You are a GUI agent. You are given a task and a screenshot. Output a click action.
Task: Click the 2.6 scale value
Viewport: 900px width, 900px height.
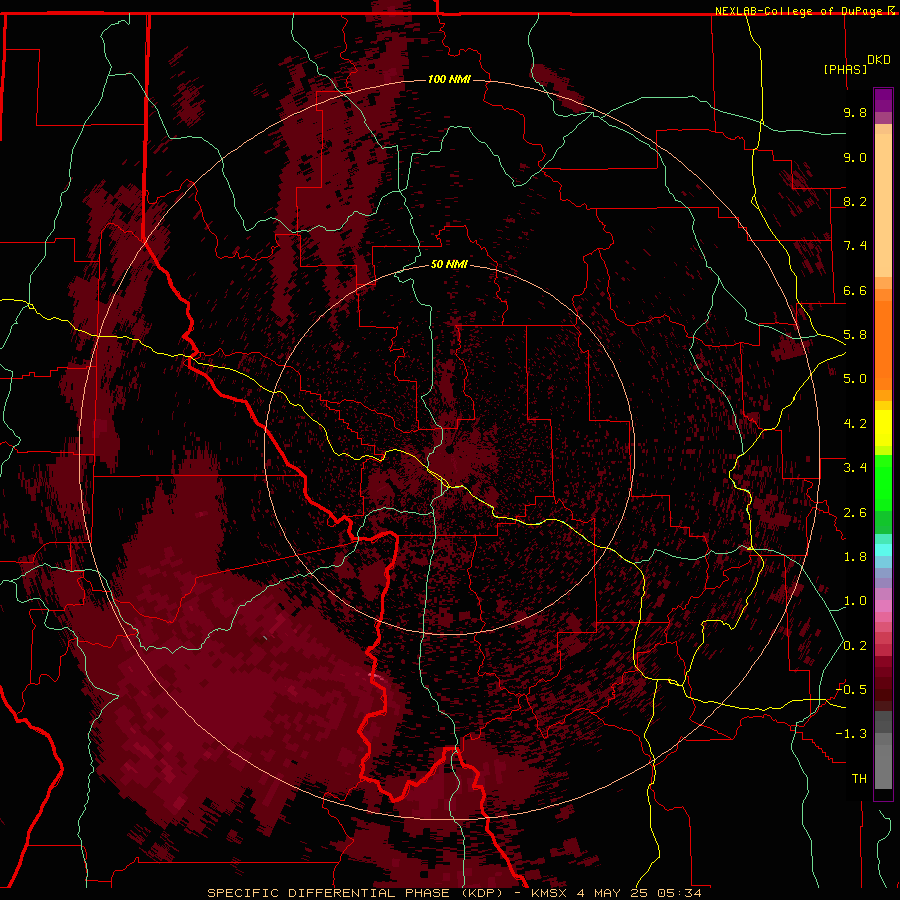pos(855,513)
